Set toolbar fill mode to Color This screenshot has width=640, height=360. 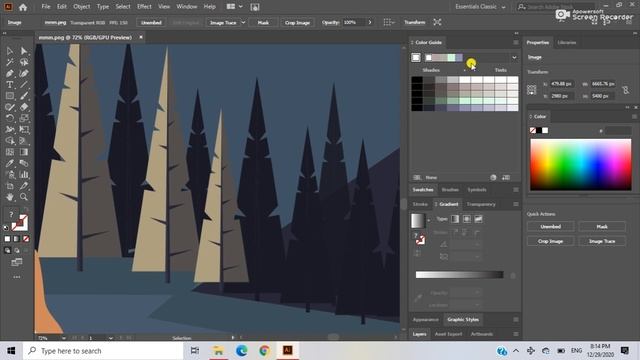pos(7,239)
